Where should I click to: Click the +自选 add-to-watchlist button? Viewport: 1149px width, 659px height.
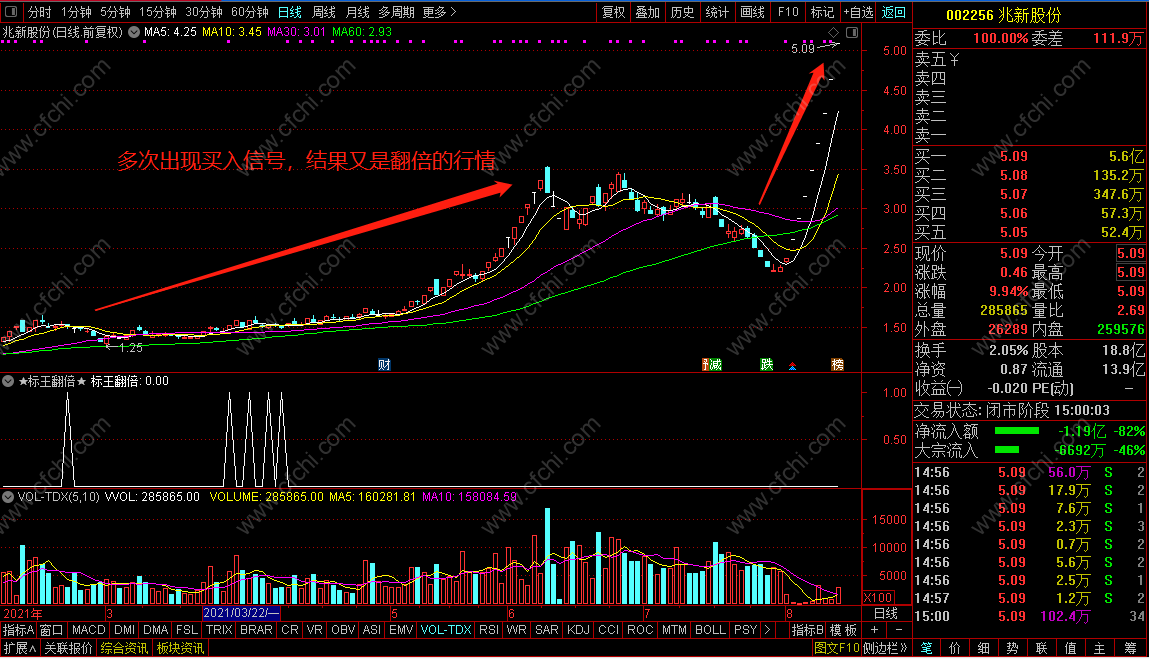coord(858,12)
